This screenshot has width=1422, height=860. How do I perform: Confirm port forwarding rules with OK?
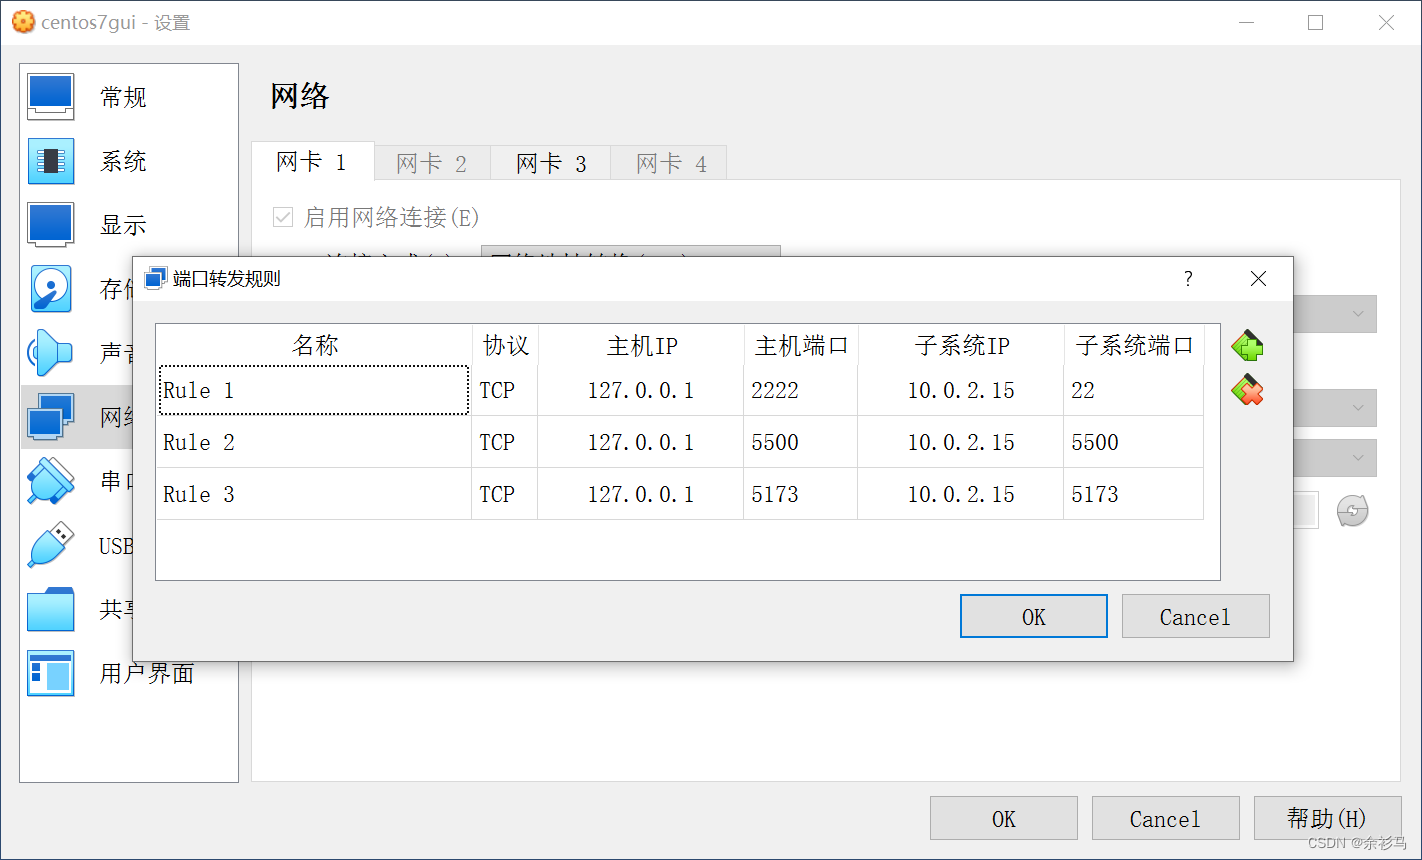coord(1033,617)
